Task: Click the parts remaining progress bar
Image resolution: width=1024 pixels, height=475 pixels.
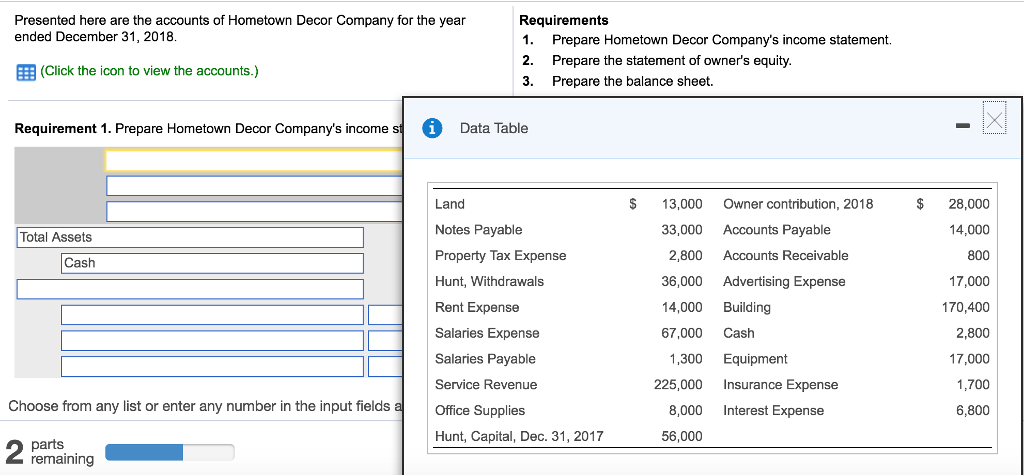Action: pos(169,452)
